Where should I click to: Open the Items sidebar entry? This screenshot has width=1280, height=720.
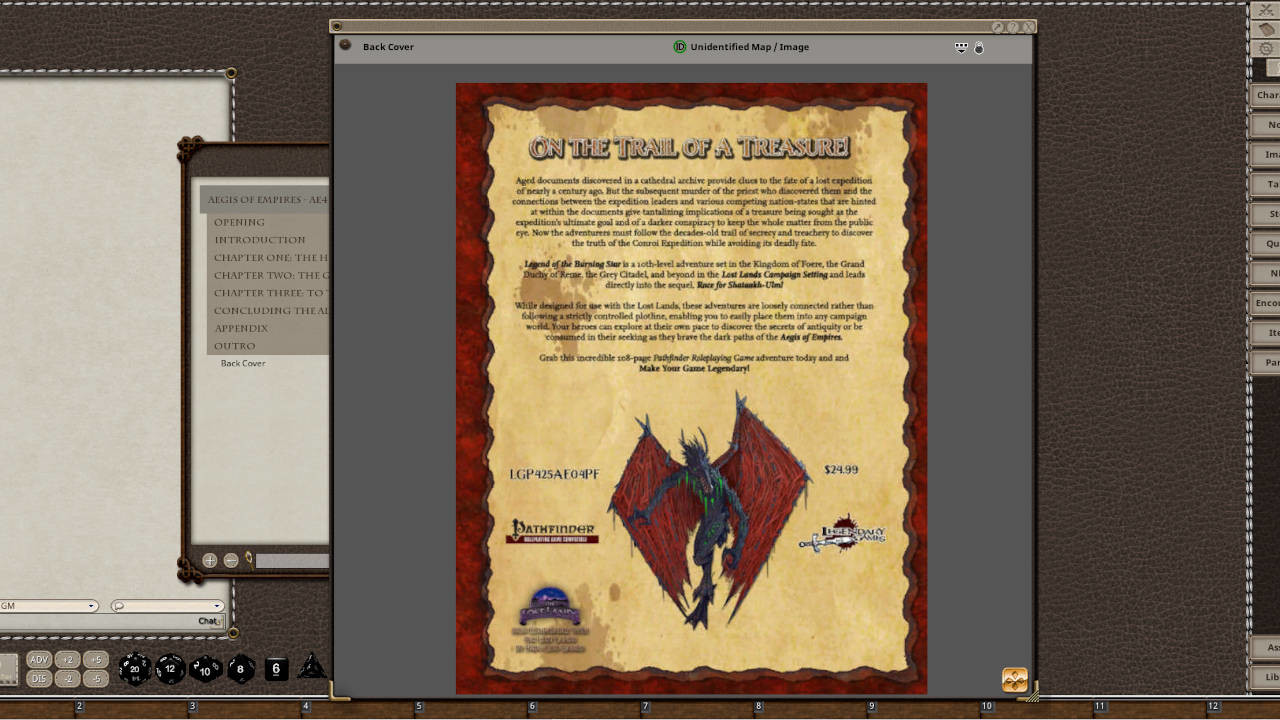[x=1268, y=332]
